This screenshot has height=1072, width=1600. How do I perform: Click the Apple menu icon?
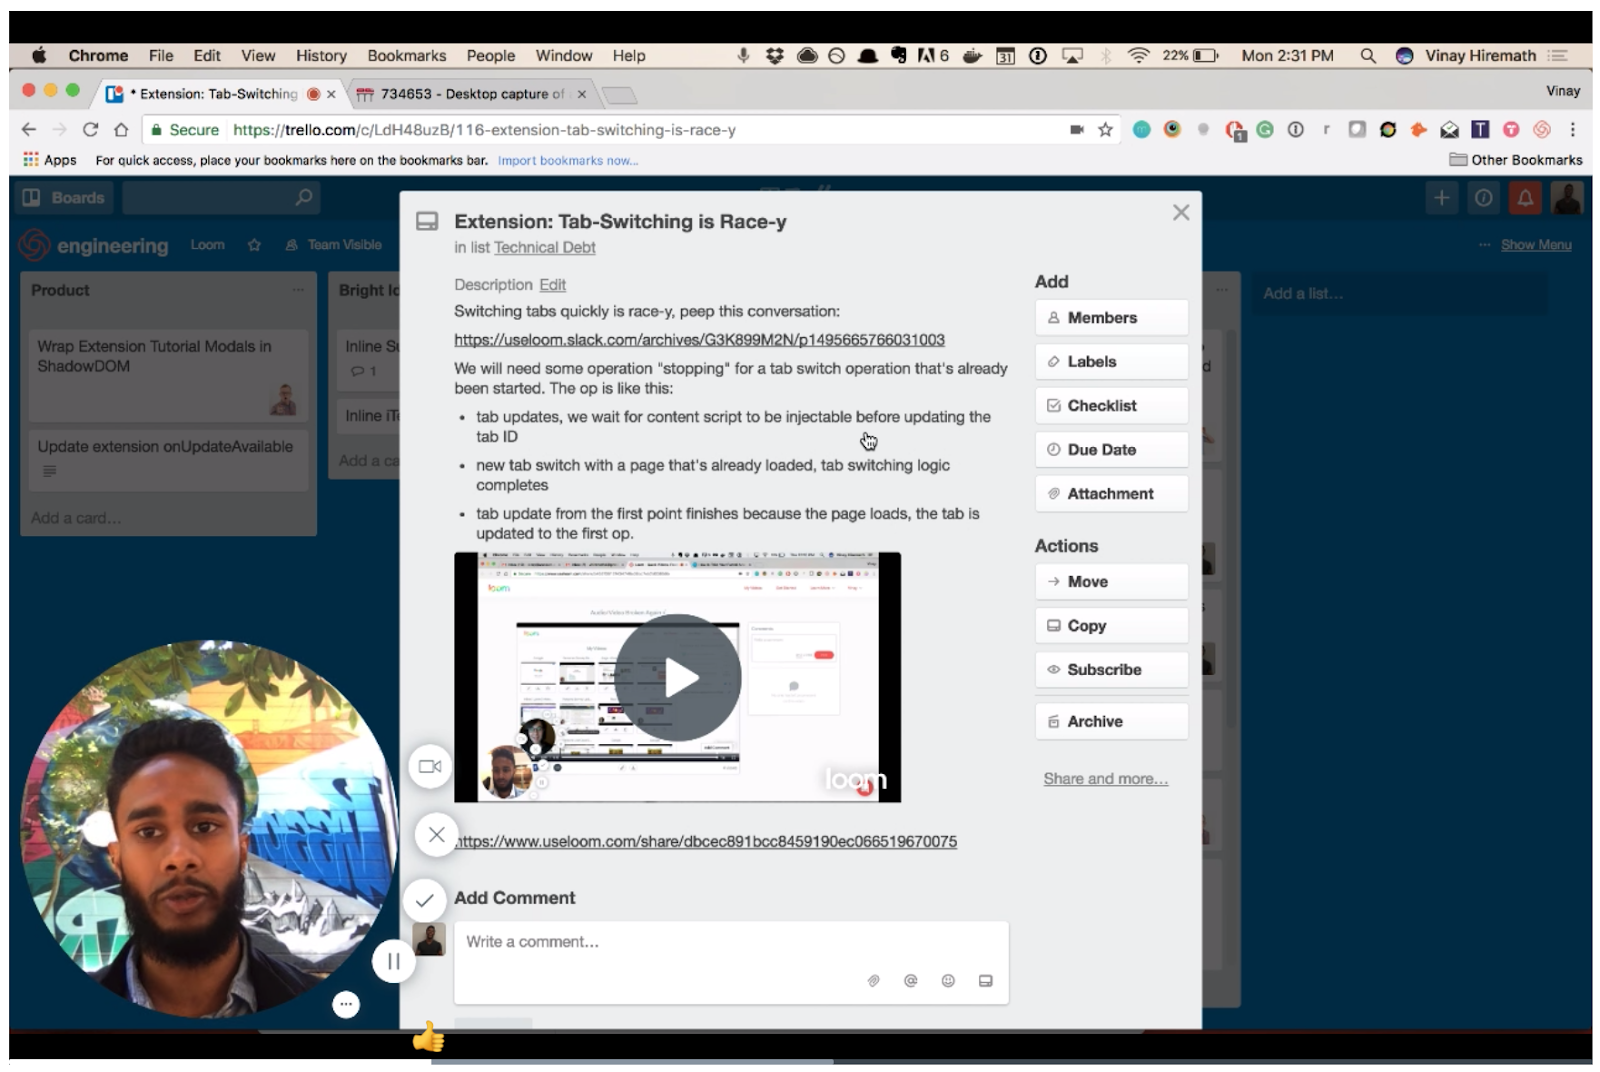(39, 56)
